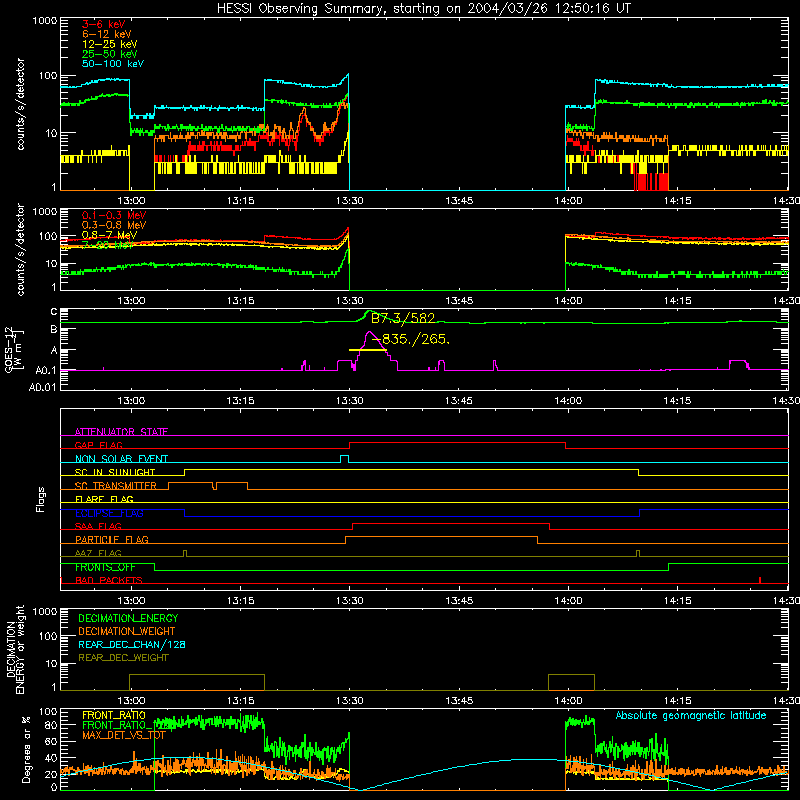This screenshot has width=800, height=800.
Task: Click the vertical Flags axis label
Action: (x=40, y=499)
